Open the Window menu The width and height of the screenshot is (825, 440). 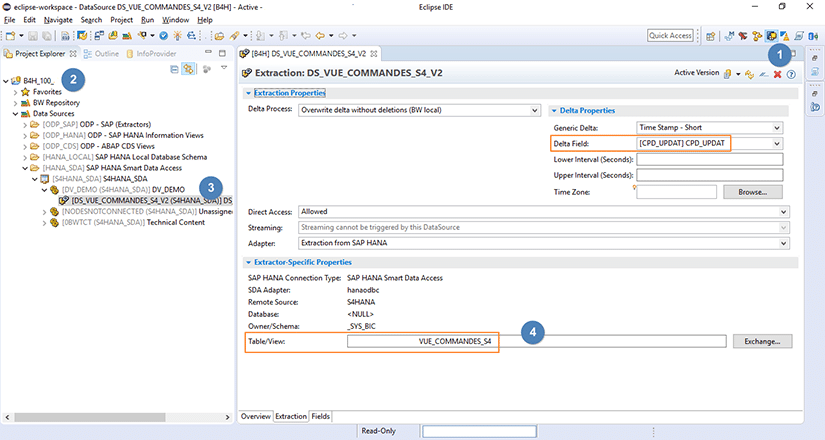click(175, 20)
